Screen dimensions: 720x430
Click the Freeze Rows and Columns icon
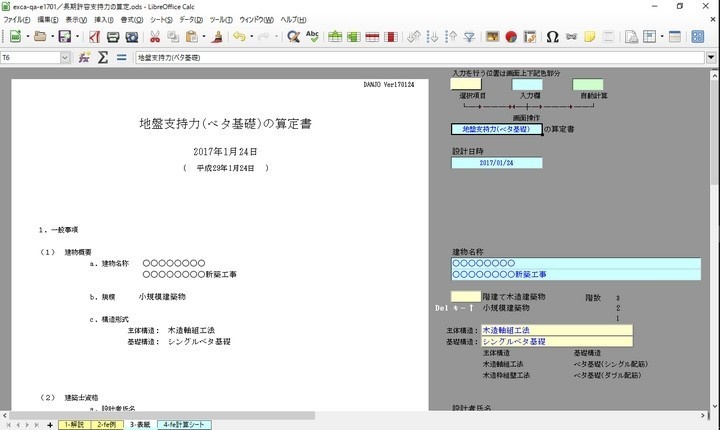tap(650, 37)
